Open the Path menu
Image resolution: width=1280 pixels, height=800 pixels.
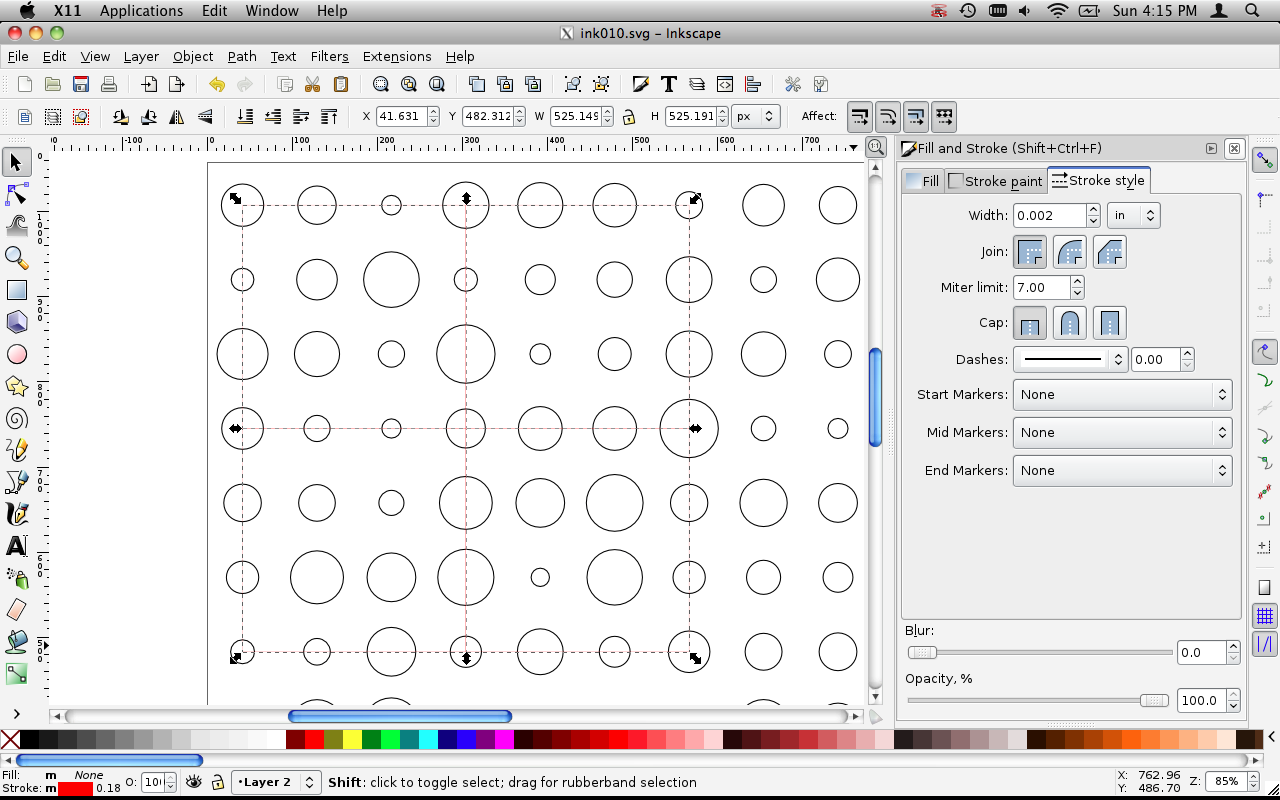pos(242,57)
